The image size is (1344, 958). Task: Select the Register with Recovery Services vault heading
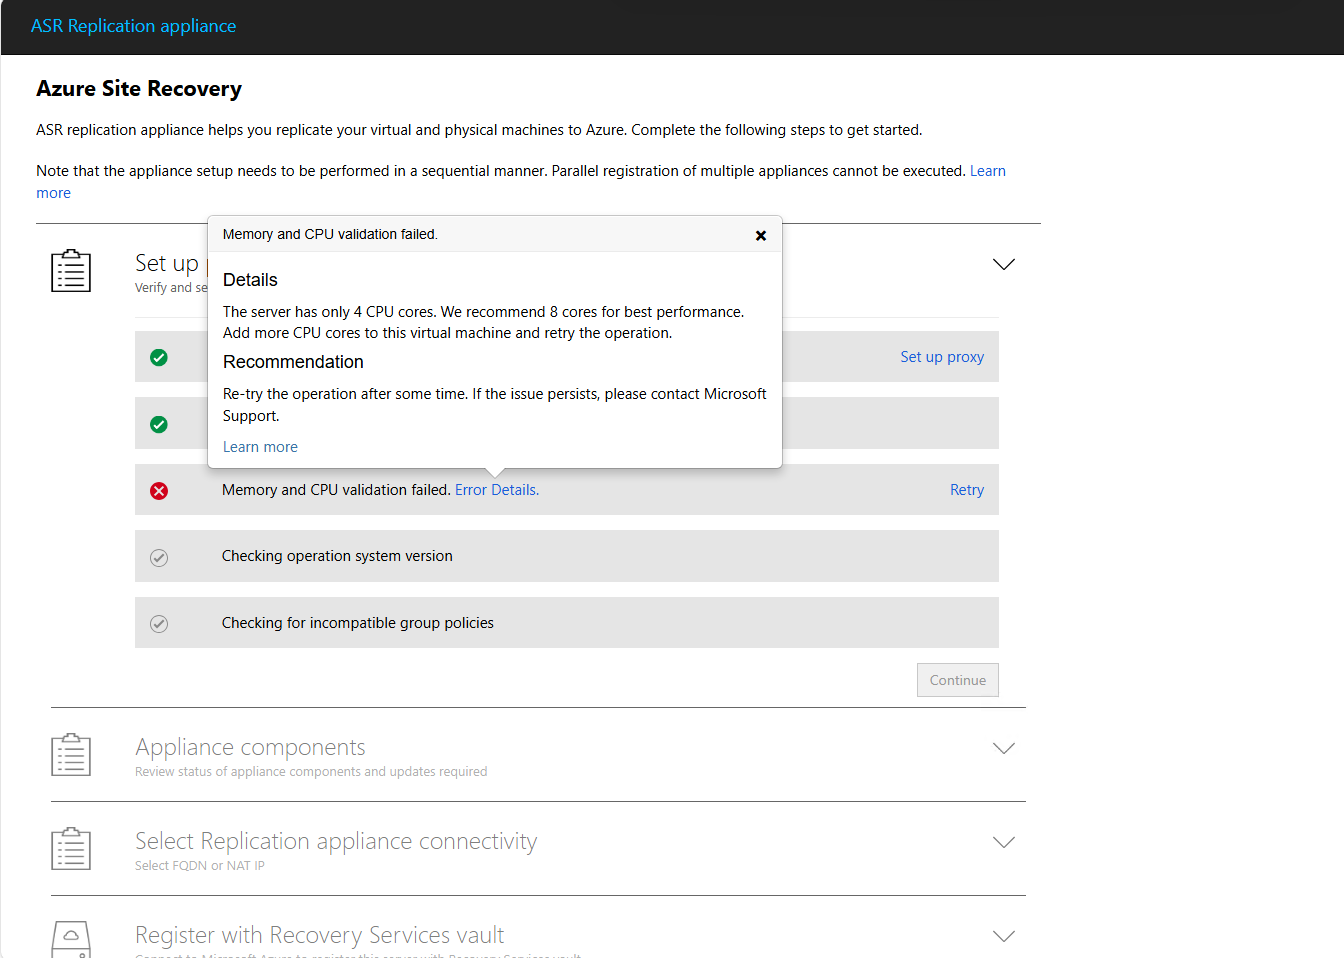[x=320, y=935]
